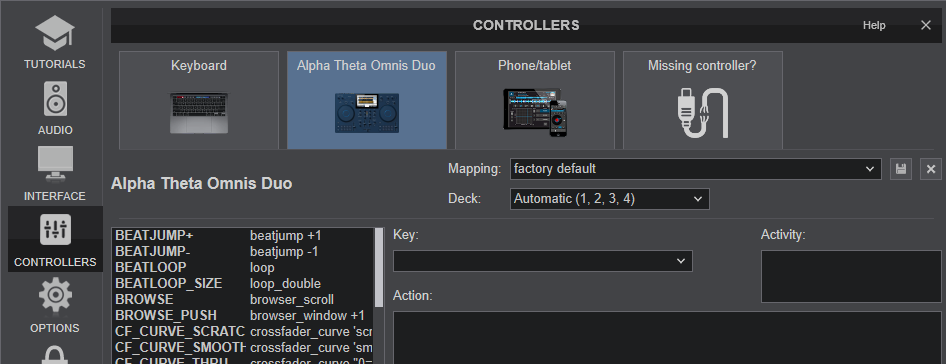The width and height of the screenshot is (946, 364).
Task: Select the BEATJUMP+ mapping entry
Action: click(243, 235)
